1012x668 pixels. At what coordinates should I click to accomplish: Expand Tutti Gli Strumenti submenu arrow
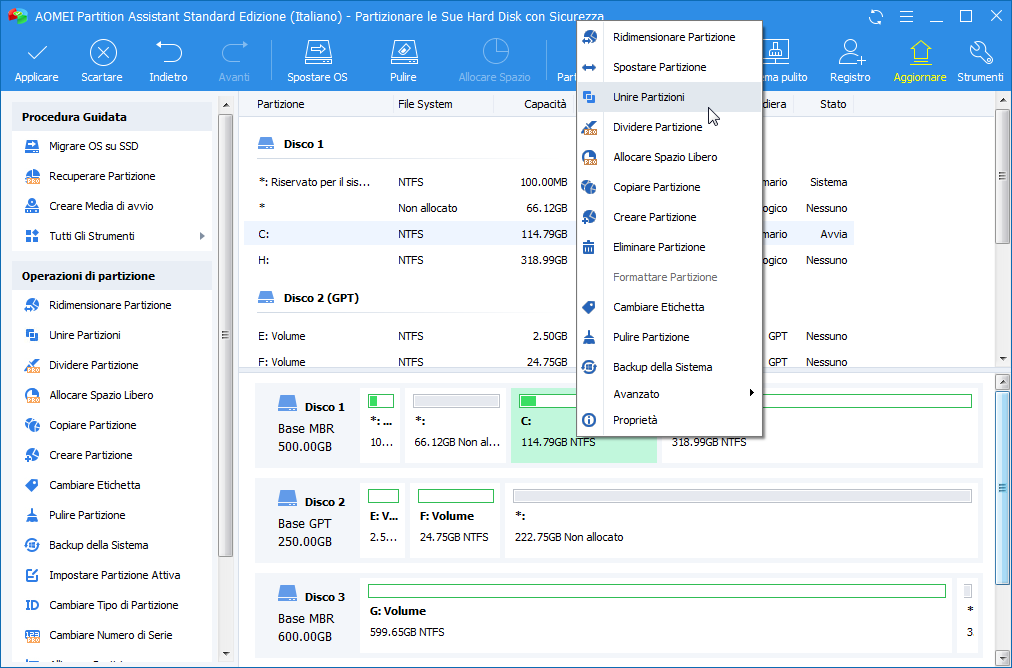pyautogui.click(x=202, y=236)
